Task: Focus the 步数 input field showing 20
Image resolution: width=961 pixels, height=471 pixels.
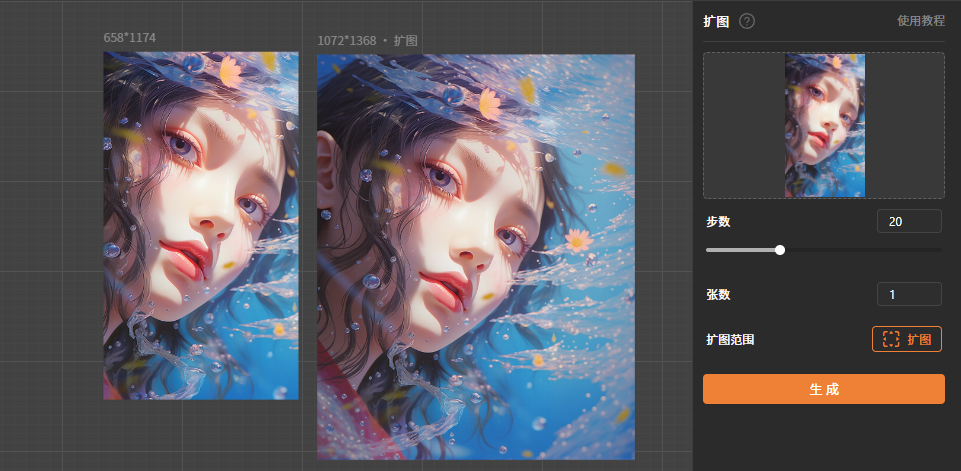Action: pos(909,221)
